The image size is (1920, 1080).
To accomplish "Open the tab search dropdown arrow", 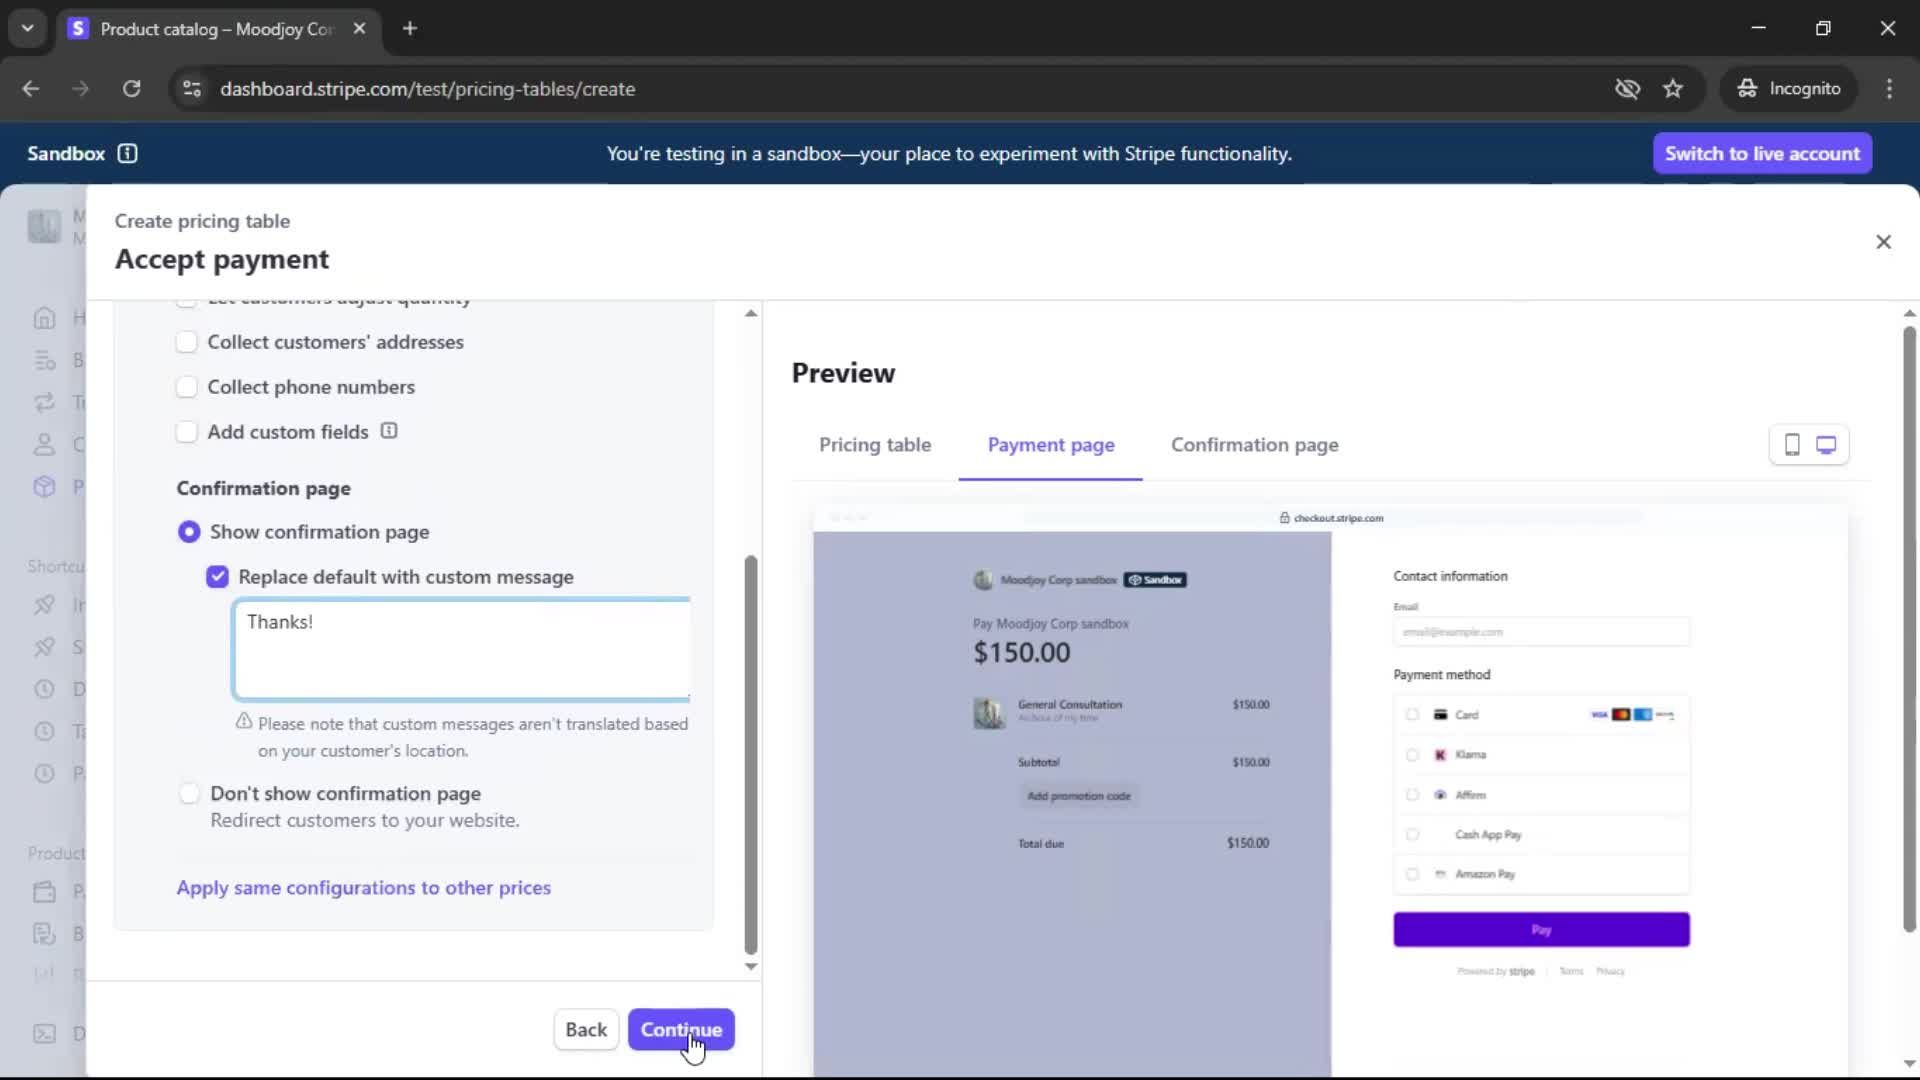I will pyautogui.click(x=27, y=28).
